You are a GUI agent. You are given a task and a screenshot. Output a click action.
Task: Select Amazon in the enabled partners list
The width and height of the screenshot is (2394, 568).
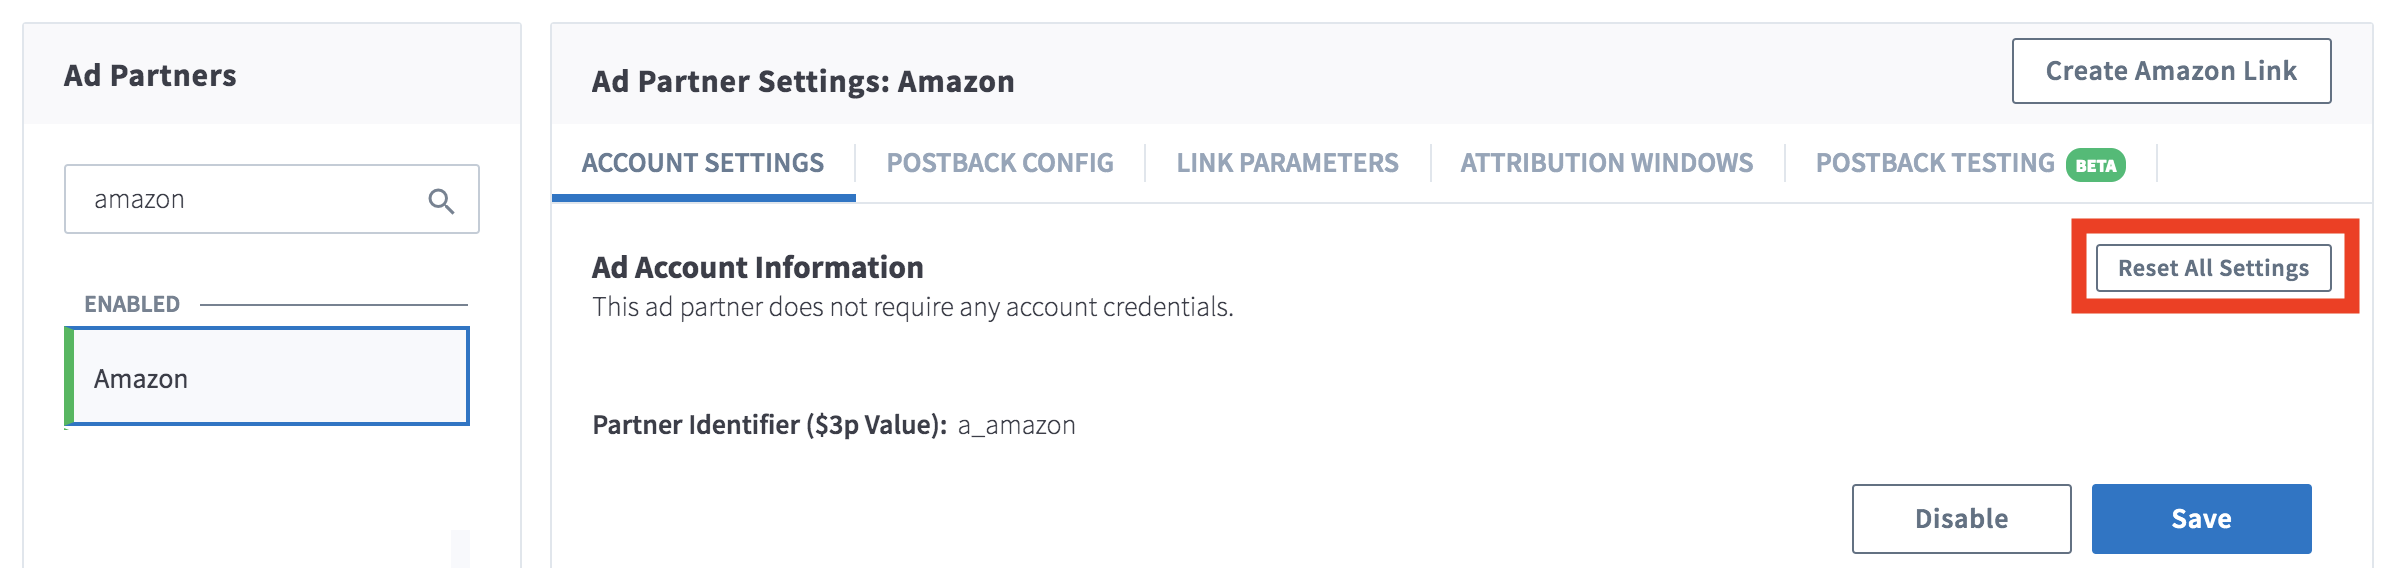click(268, 378)
